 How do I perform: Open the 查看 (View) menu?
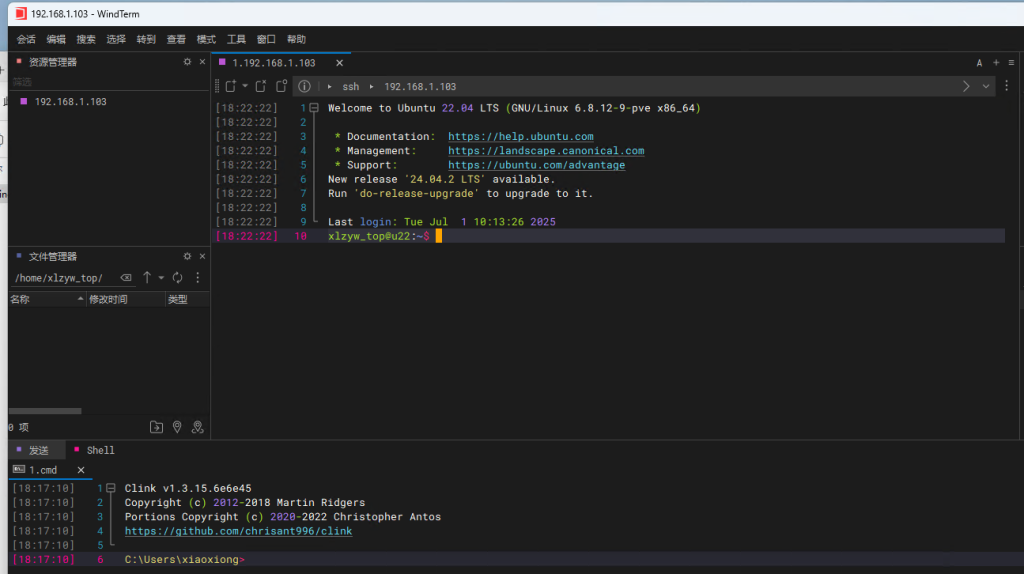pos(176,39)
